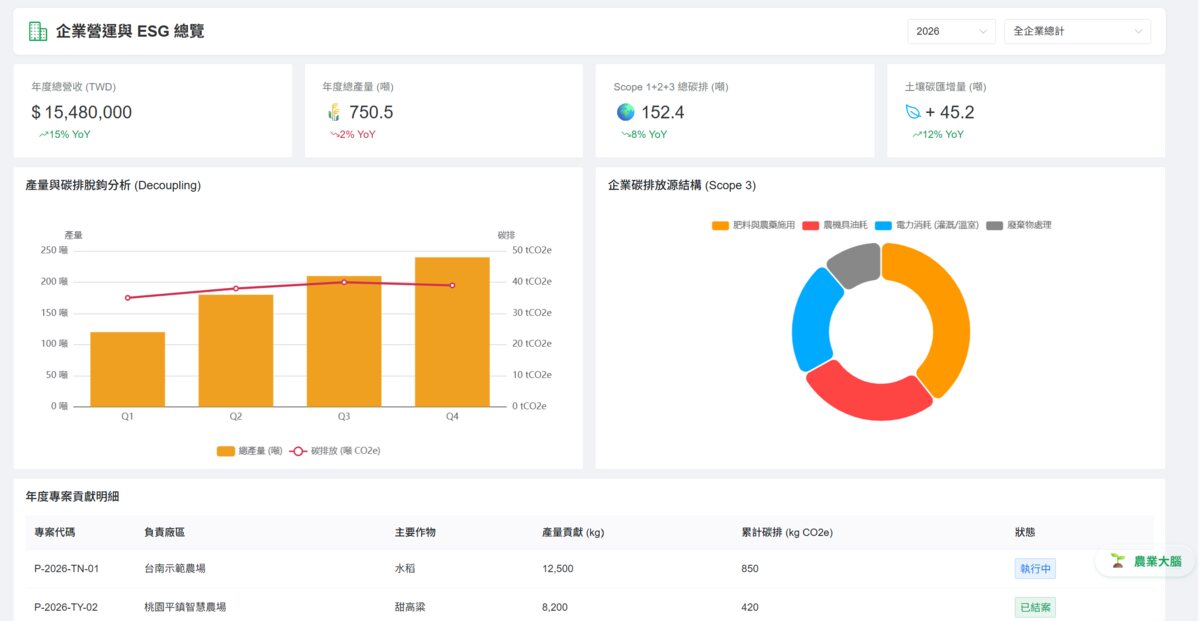Image resolution: width=1200 pixels, height=621 pixels.
Task: Toggle 電力消耗 (灌溉/溫室) legend entry
Action: [927, 225]
